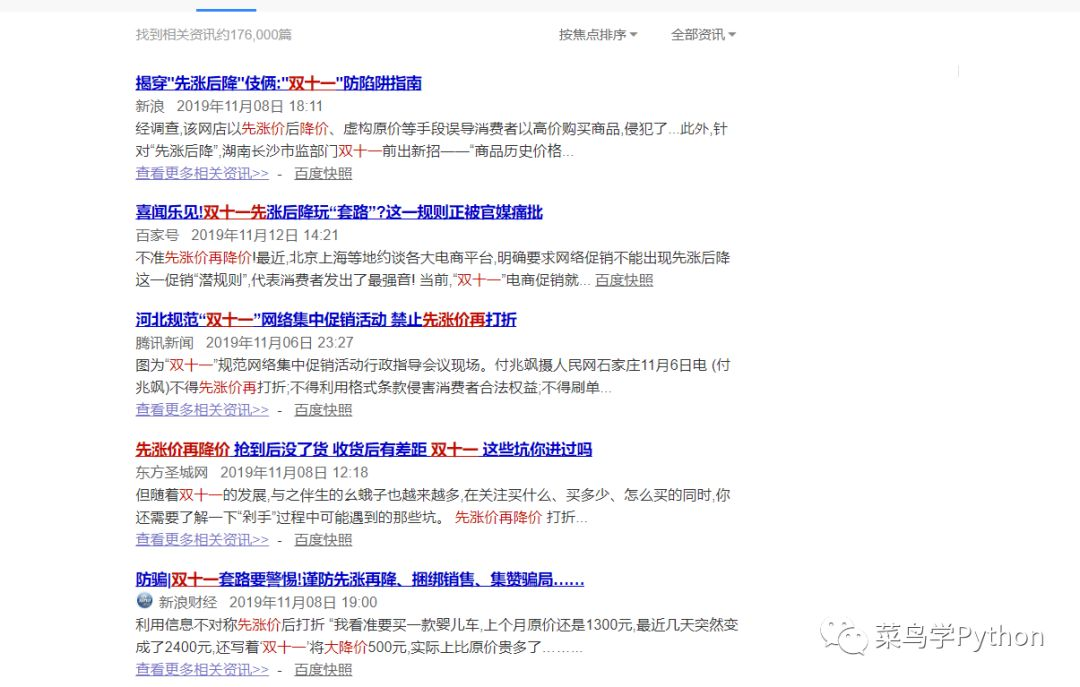Open article 喜闻乐见!双十一先涨后降玩套路

tap(339, 212)
